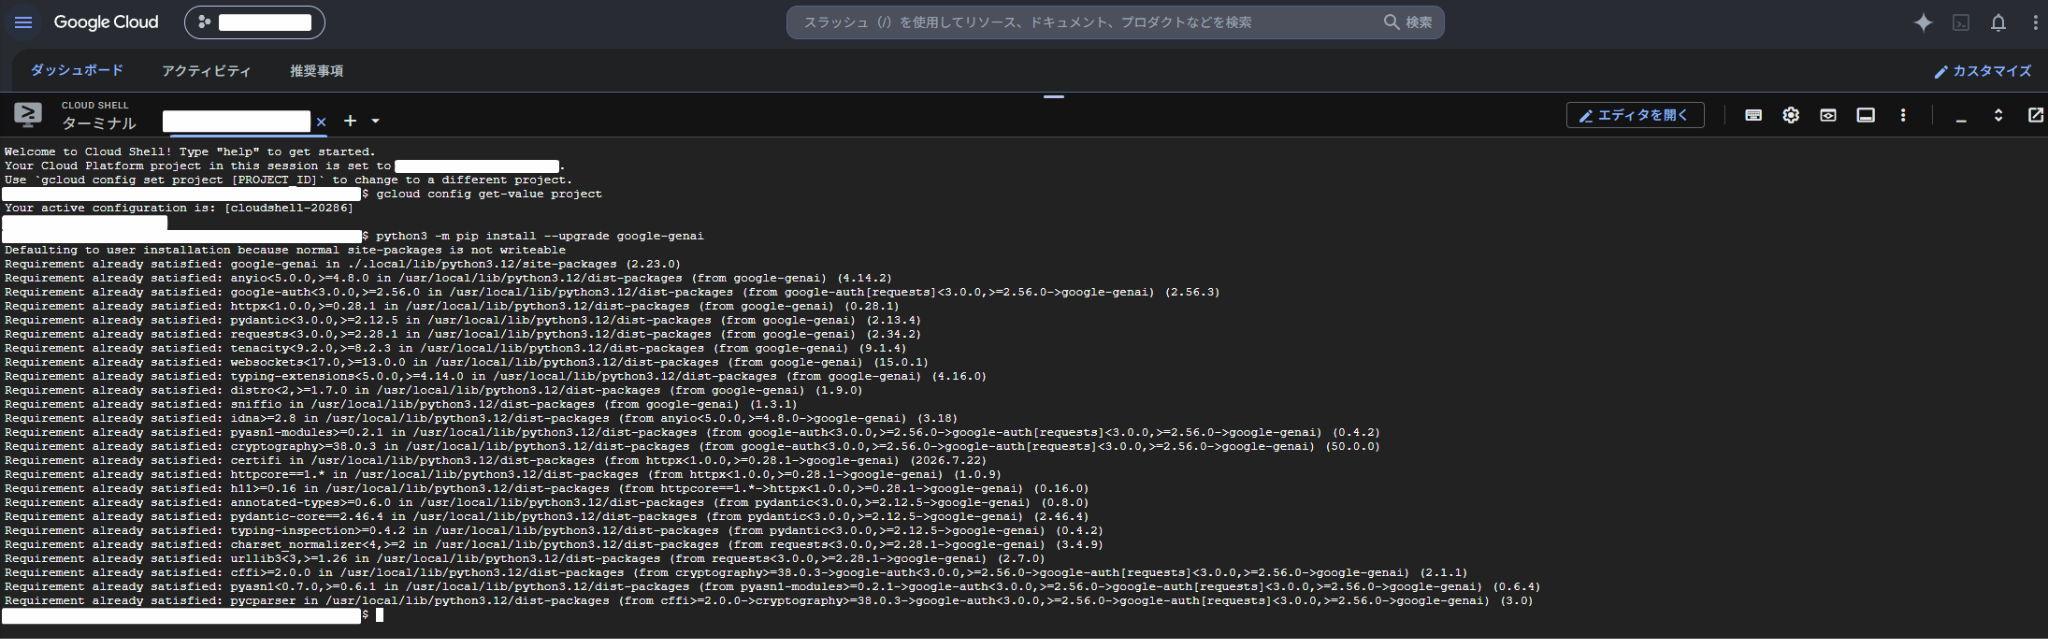Open the Google Cloud navigation hamburger menu
2048x639 pixels.
[23, 22]
